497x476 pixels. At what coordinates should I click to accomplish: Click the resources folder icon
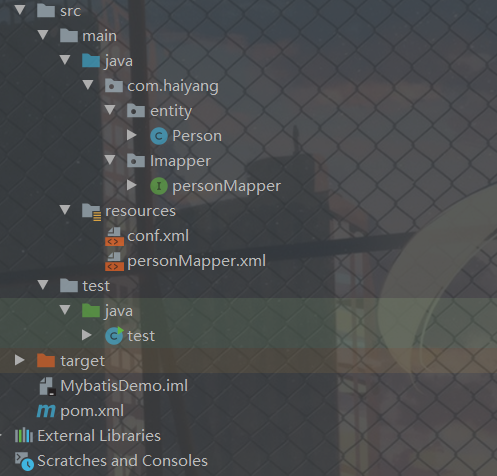click(x=91, y=212)
